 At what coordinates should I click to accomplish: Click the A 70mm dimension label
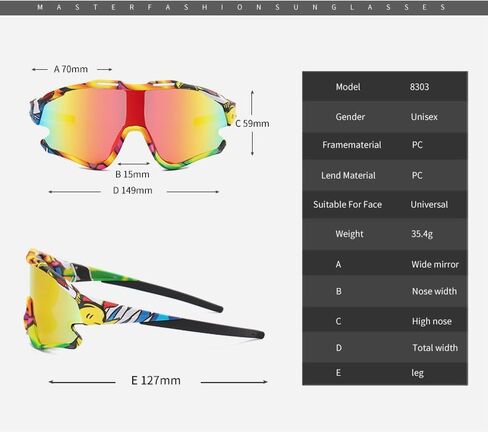[71, 69]
